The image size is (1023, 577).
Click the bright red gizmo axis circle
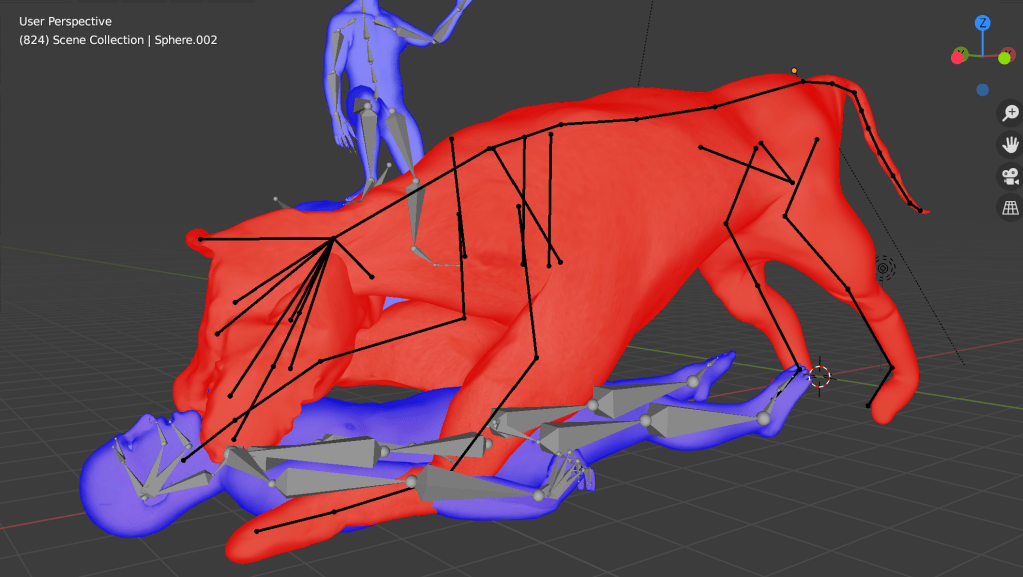957,57
